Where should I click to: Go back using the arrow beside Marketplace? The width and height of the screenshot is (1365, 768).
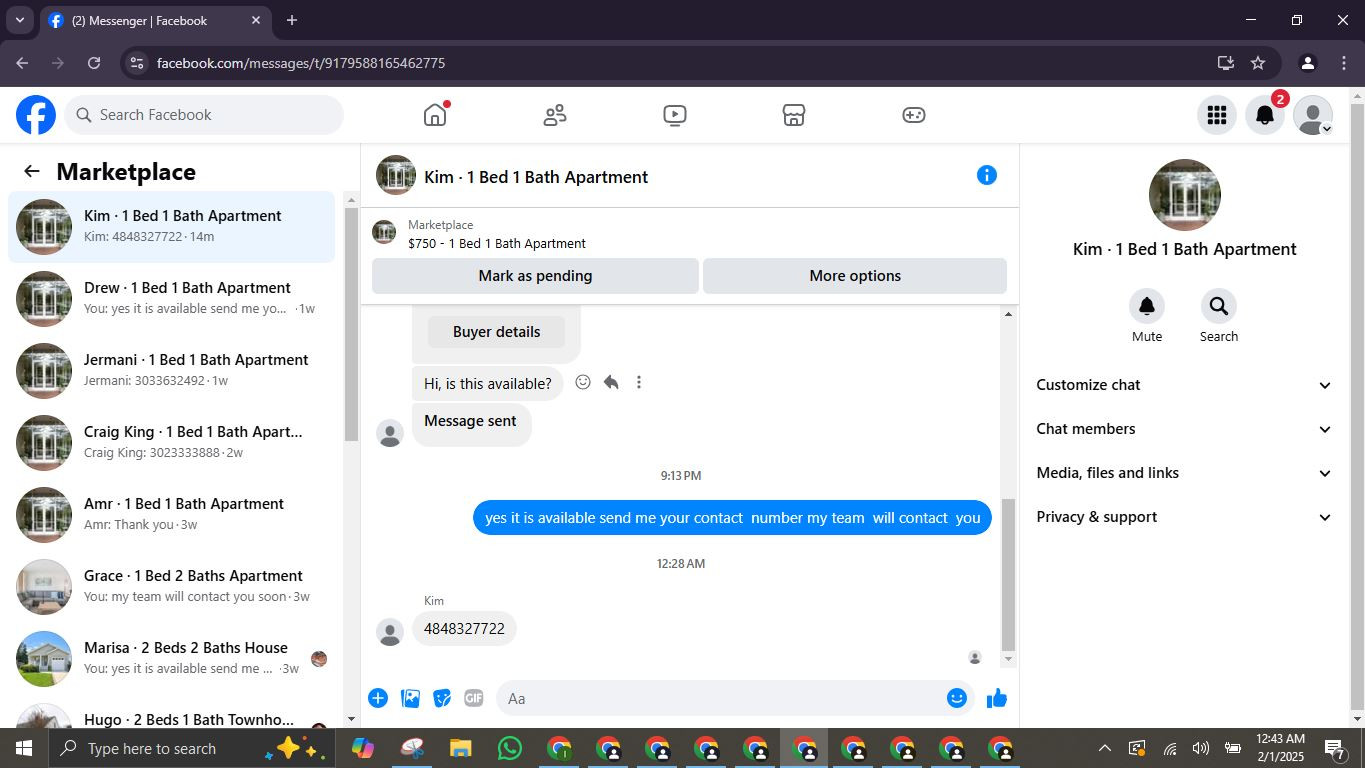32,172
